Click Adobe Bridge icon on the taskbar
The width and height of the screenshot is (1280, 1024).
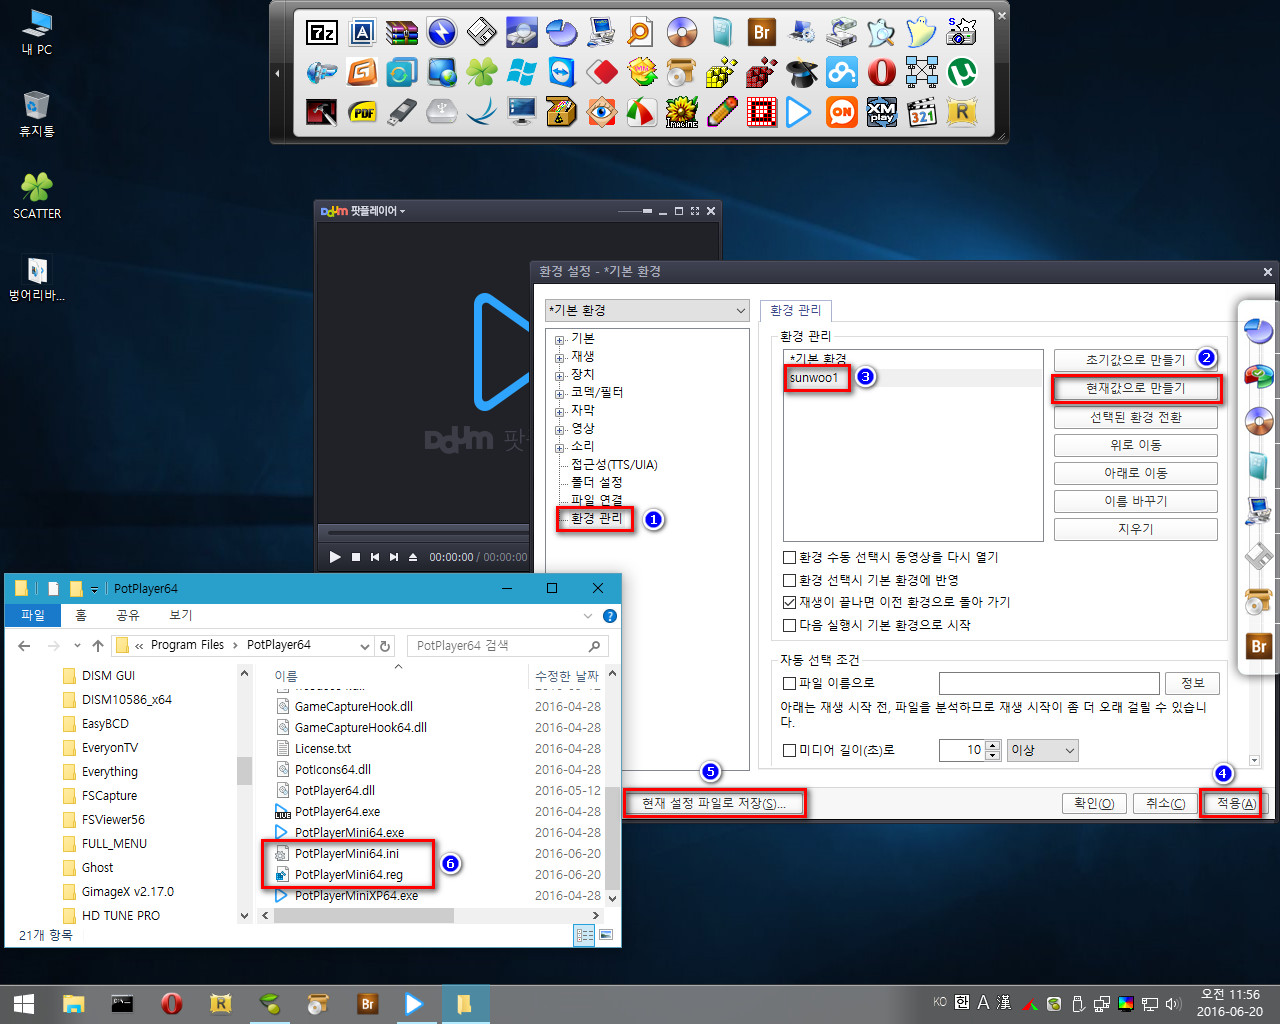367,1003
